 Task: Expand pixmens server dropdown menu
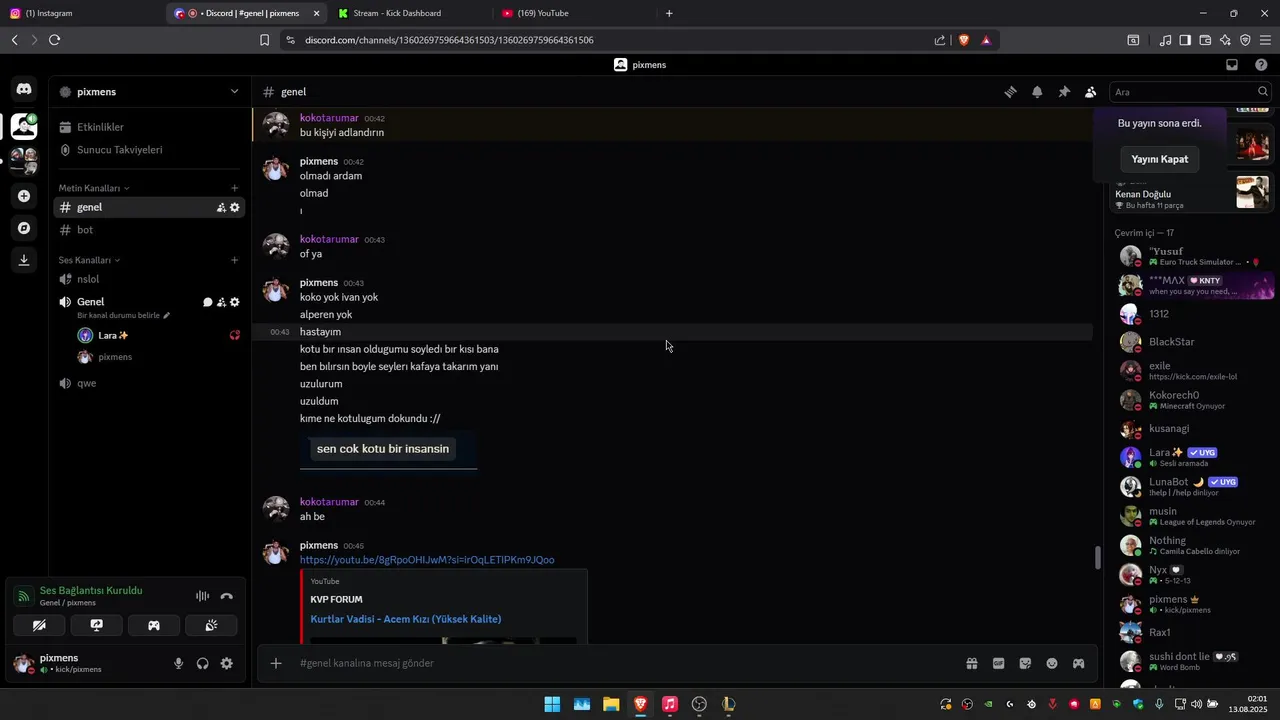[235, 91]
